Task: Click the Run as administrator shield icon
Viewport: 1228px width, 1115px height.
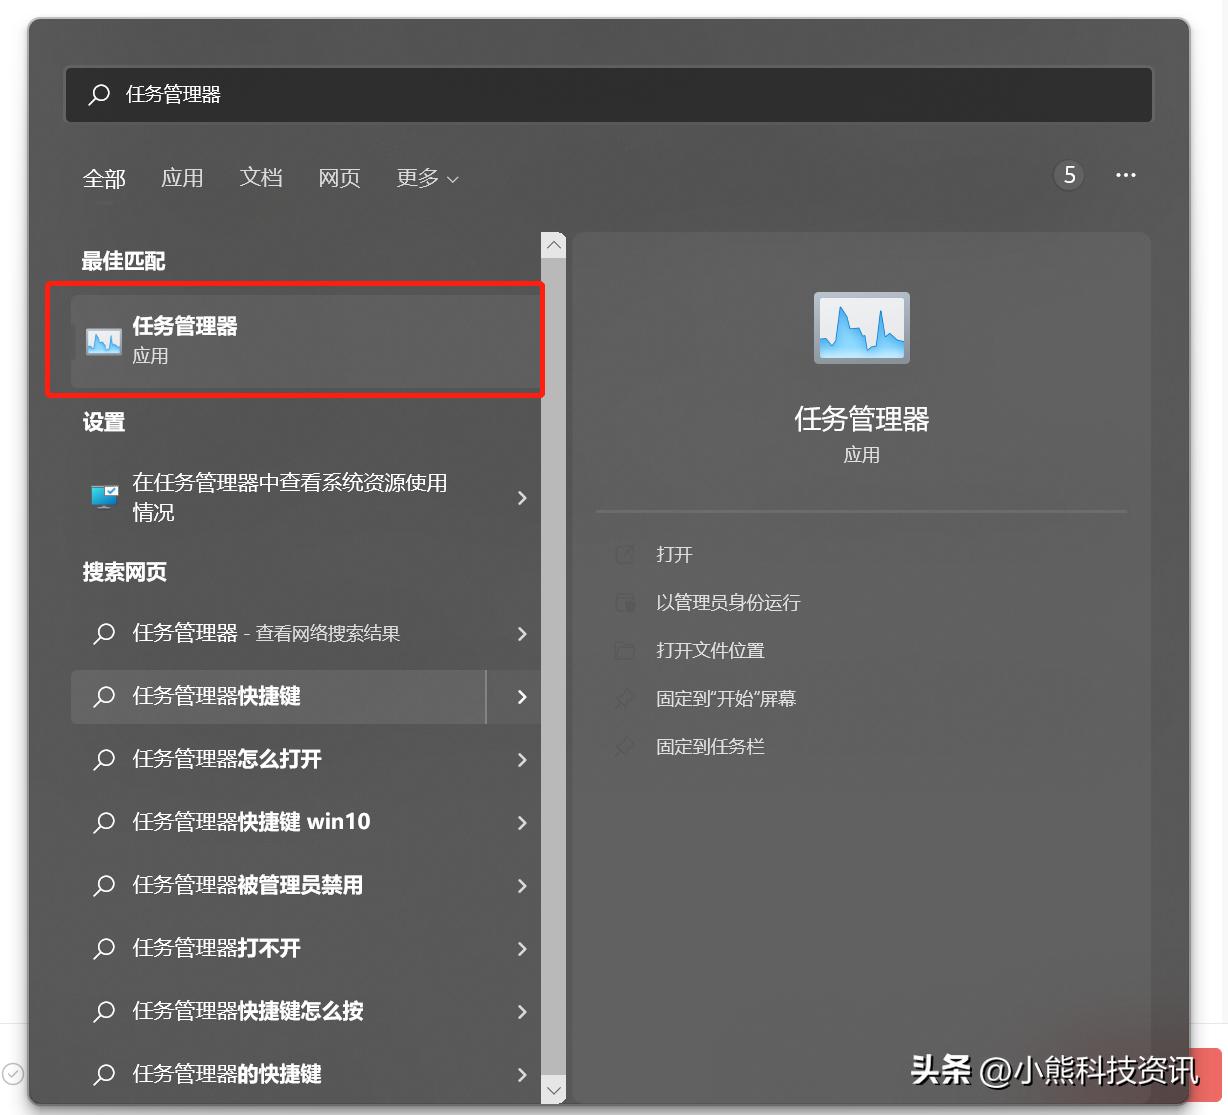Action: tap(625, 602)
